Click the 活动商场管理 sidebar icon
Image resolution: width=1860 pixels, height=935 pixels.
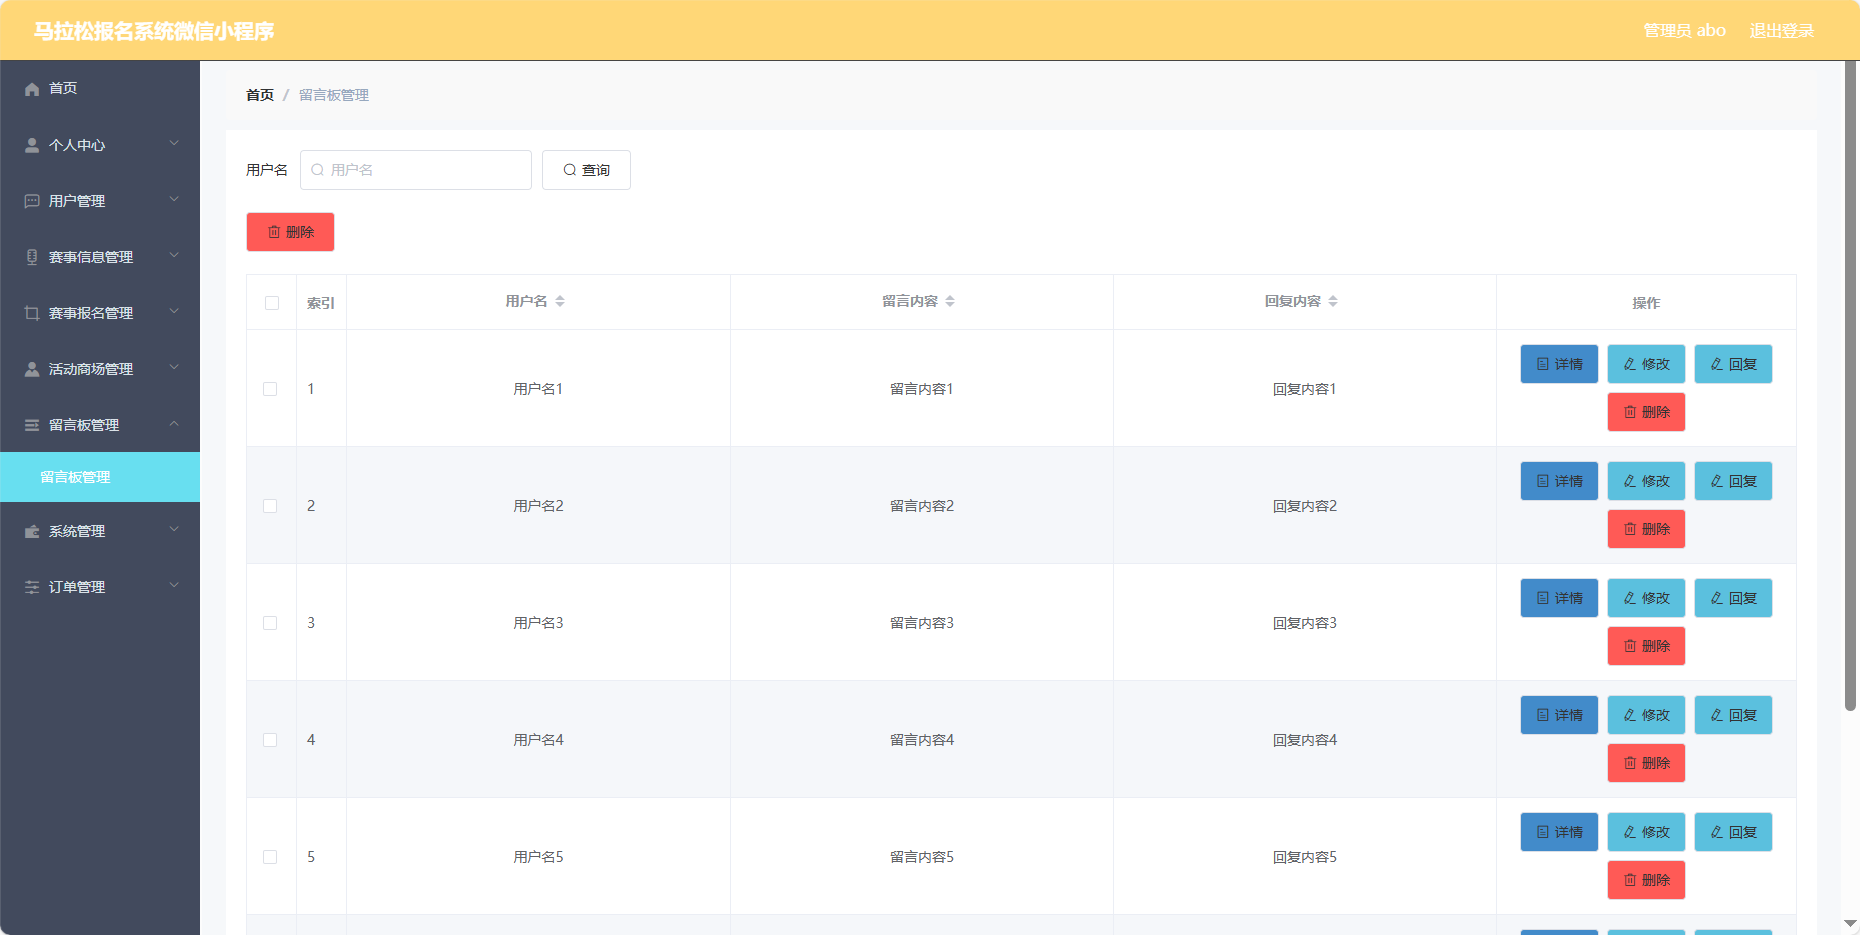coord(32,369)
